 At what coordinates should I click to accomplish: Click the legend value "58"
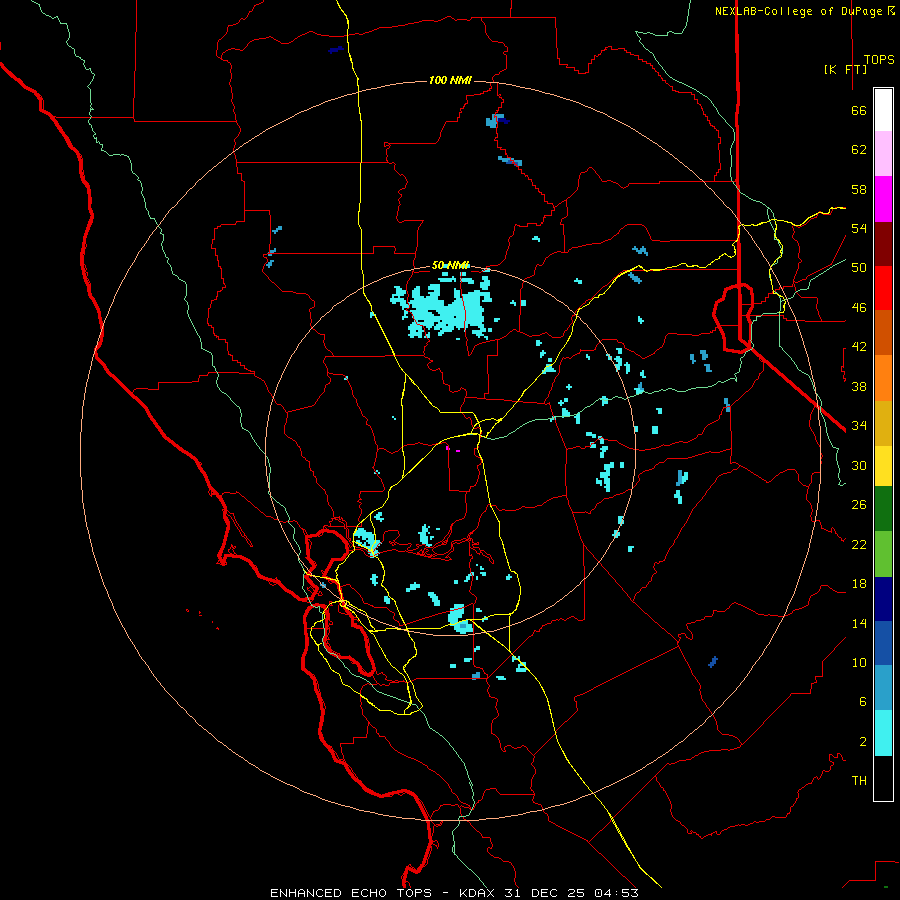point(859,189)
